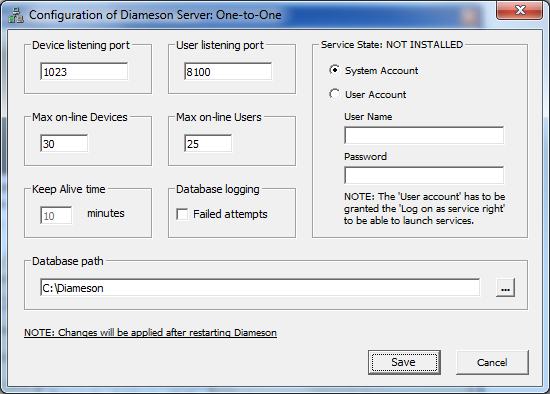Click the Database logging group label
Screen dimensions: 550x394
217,189
